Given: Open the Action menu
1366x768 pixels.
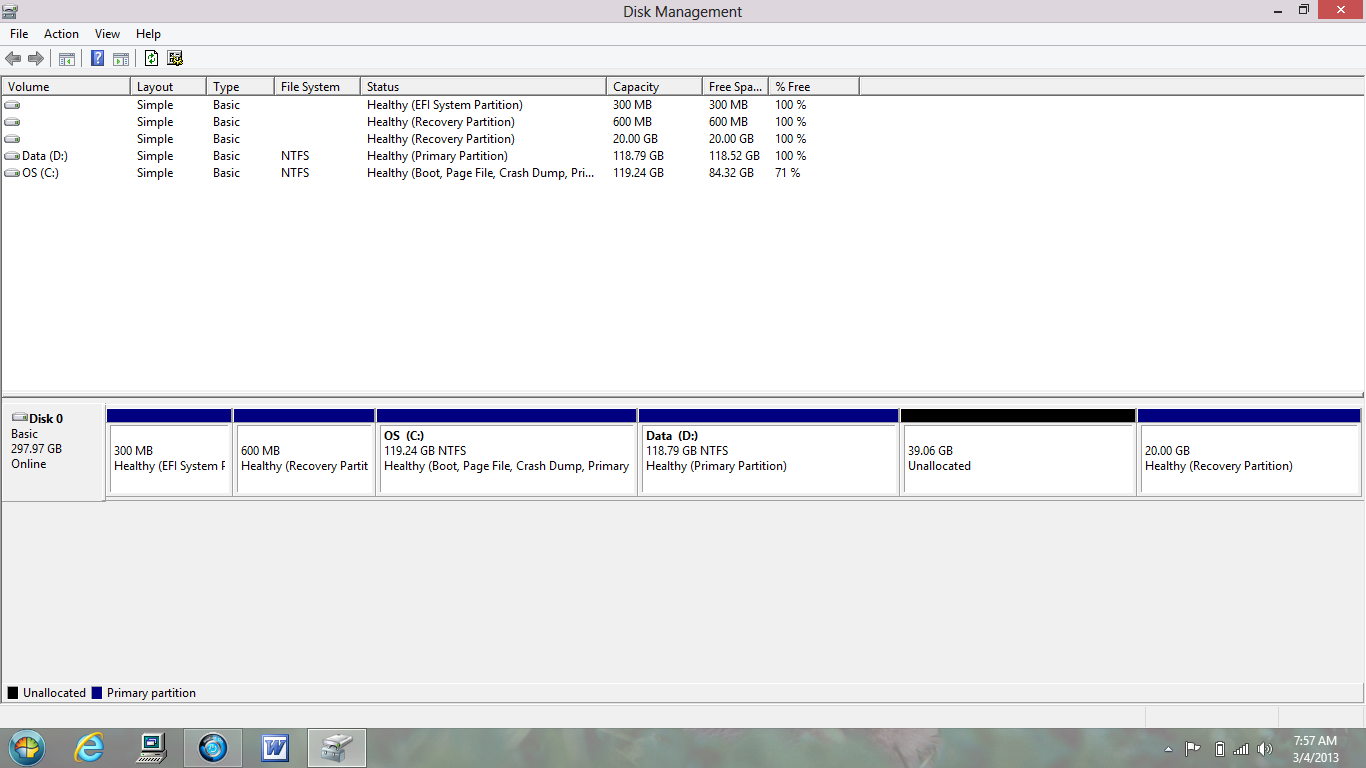Looking at the screenshot, I should [61, 34].
